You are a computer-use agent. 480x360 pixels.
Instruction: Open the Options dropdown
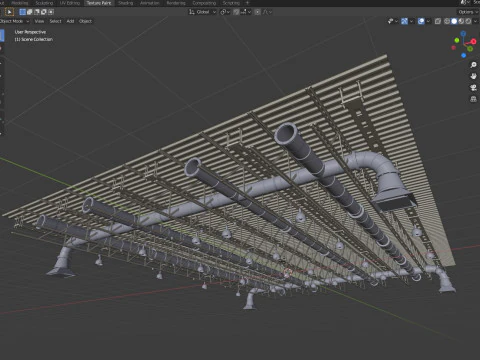pos(468,12)
